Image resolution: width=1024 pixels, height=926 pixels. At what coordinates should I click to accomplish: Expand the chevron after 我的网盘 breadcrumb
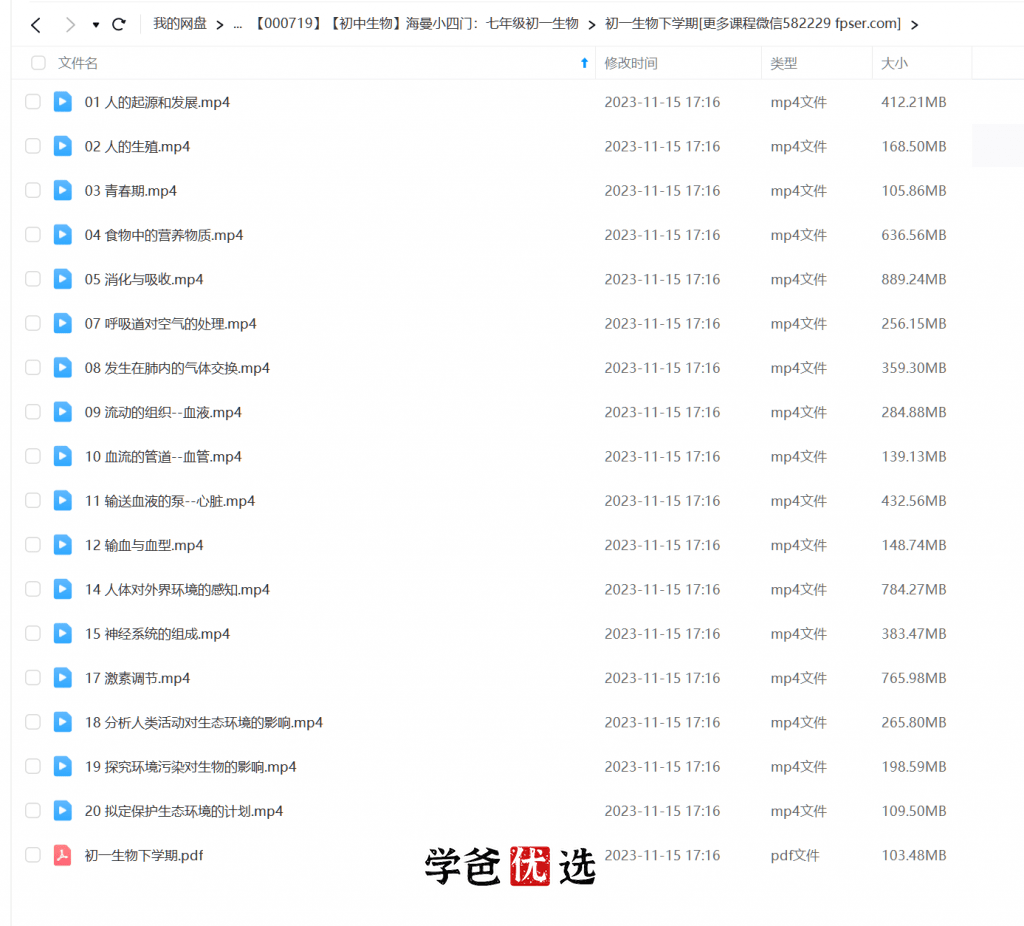220,25
